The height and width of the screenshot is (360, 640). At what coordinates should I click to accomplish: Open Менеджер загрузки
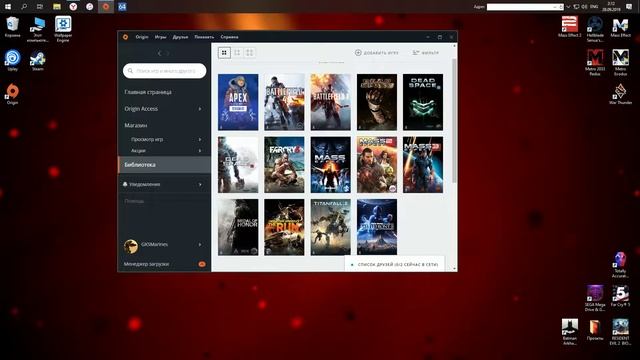[x=147, y=264]
